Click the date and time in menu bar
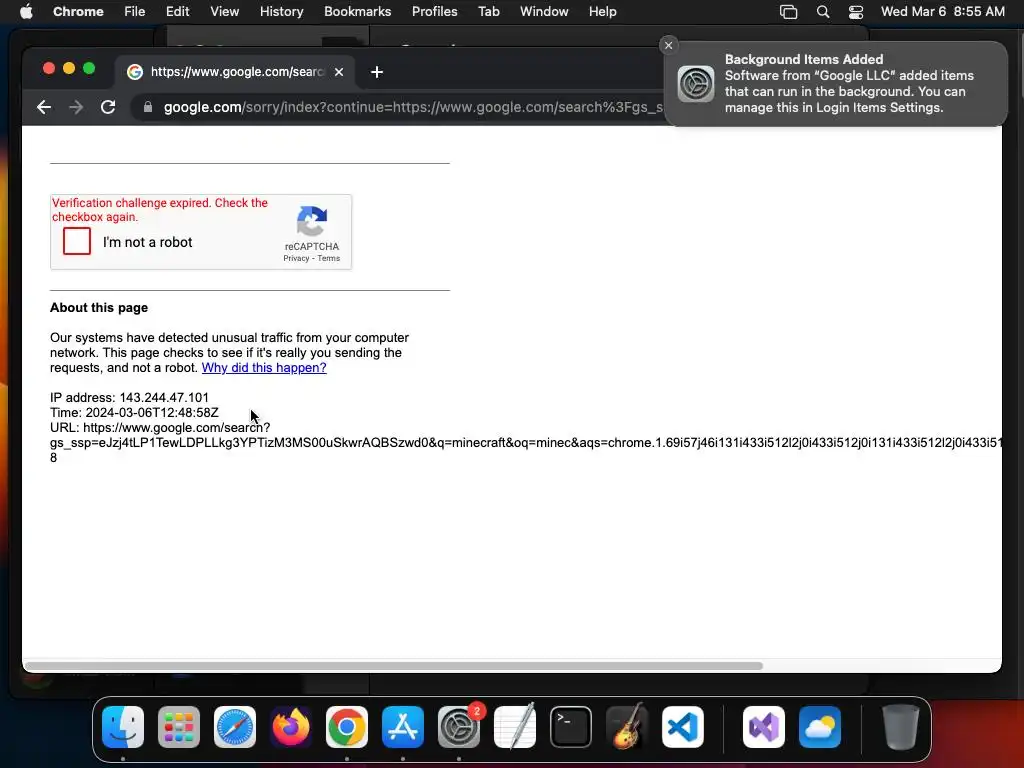Image resolution: width=1024 pixels, height=768 pixels. 942,12
